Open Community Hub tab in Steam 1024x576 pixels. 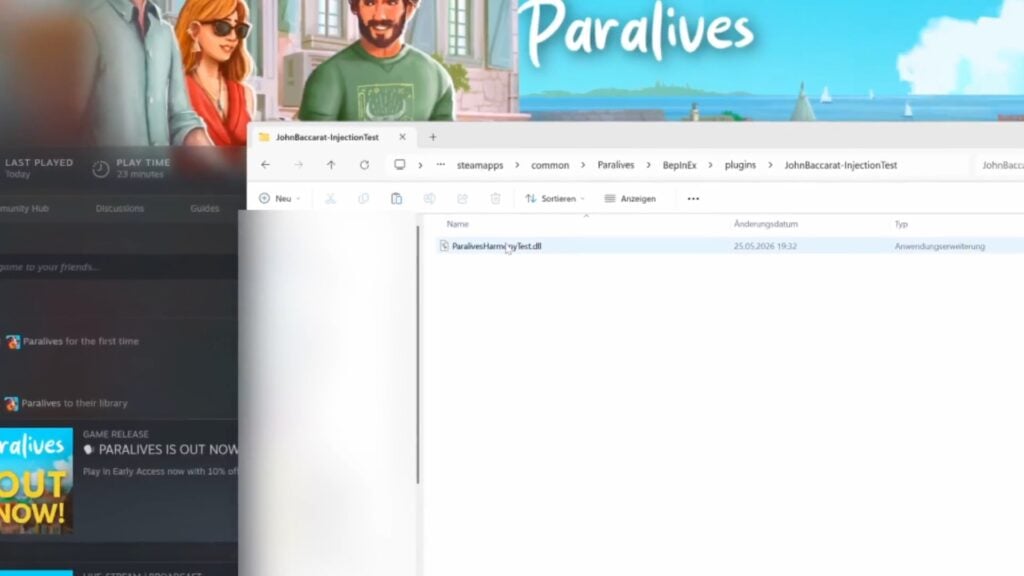click(x=24, y=208)
